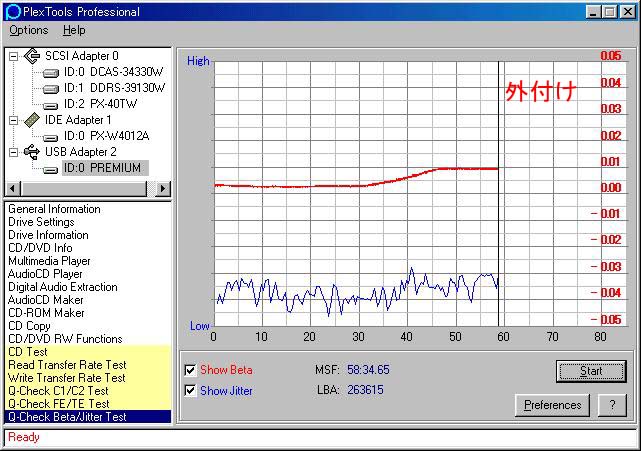Select ID:0 PREMIUM drive

click(x=105, y=168)
